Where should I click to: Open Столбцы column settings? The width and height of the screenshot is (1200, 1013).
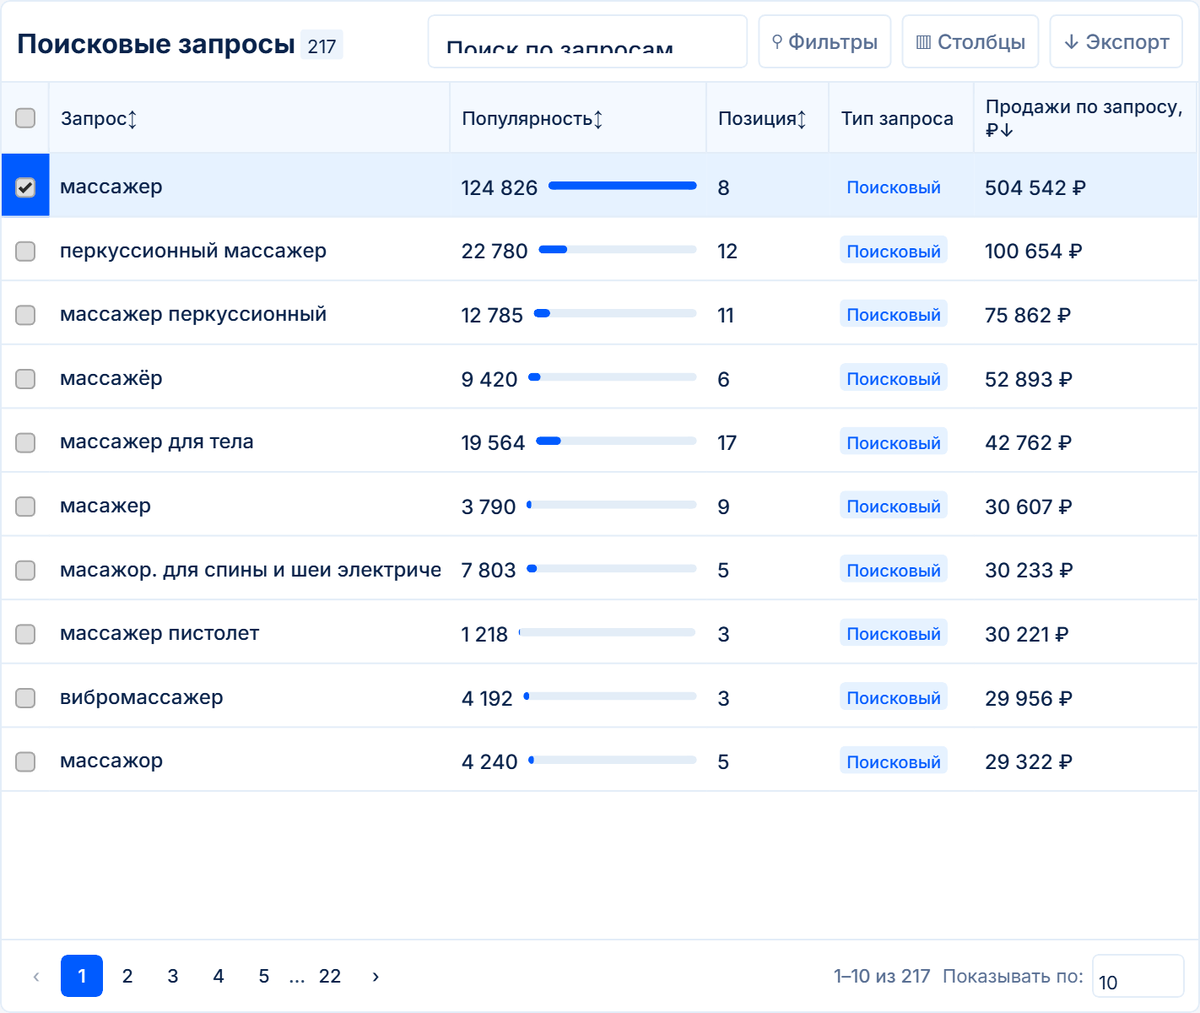(x=970, y=42)
